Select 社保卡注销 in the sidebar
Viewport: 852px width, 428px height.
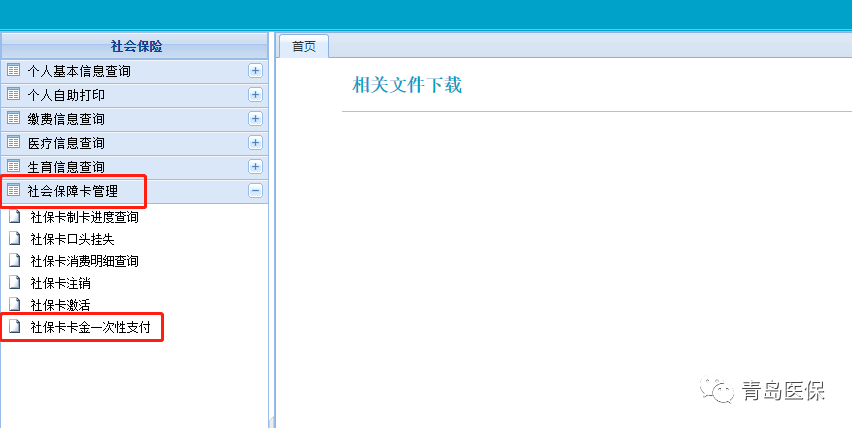[61, 283]
